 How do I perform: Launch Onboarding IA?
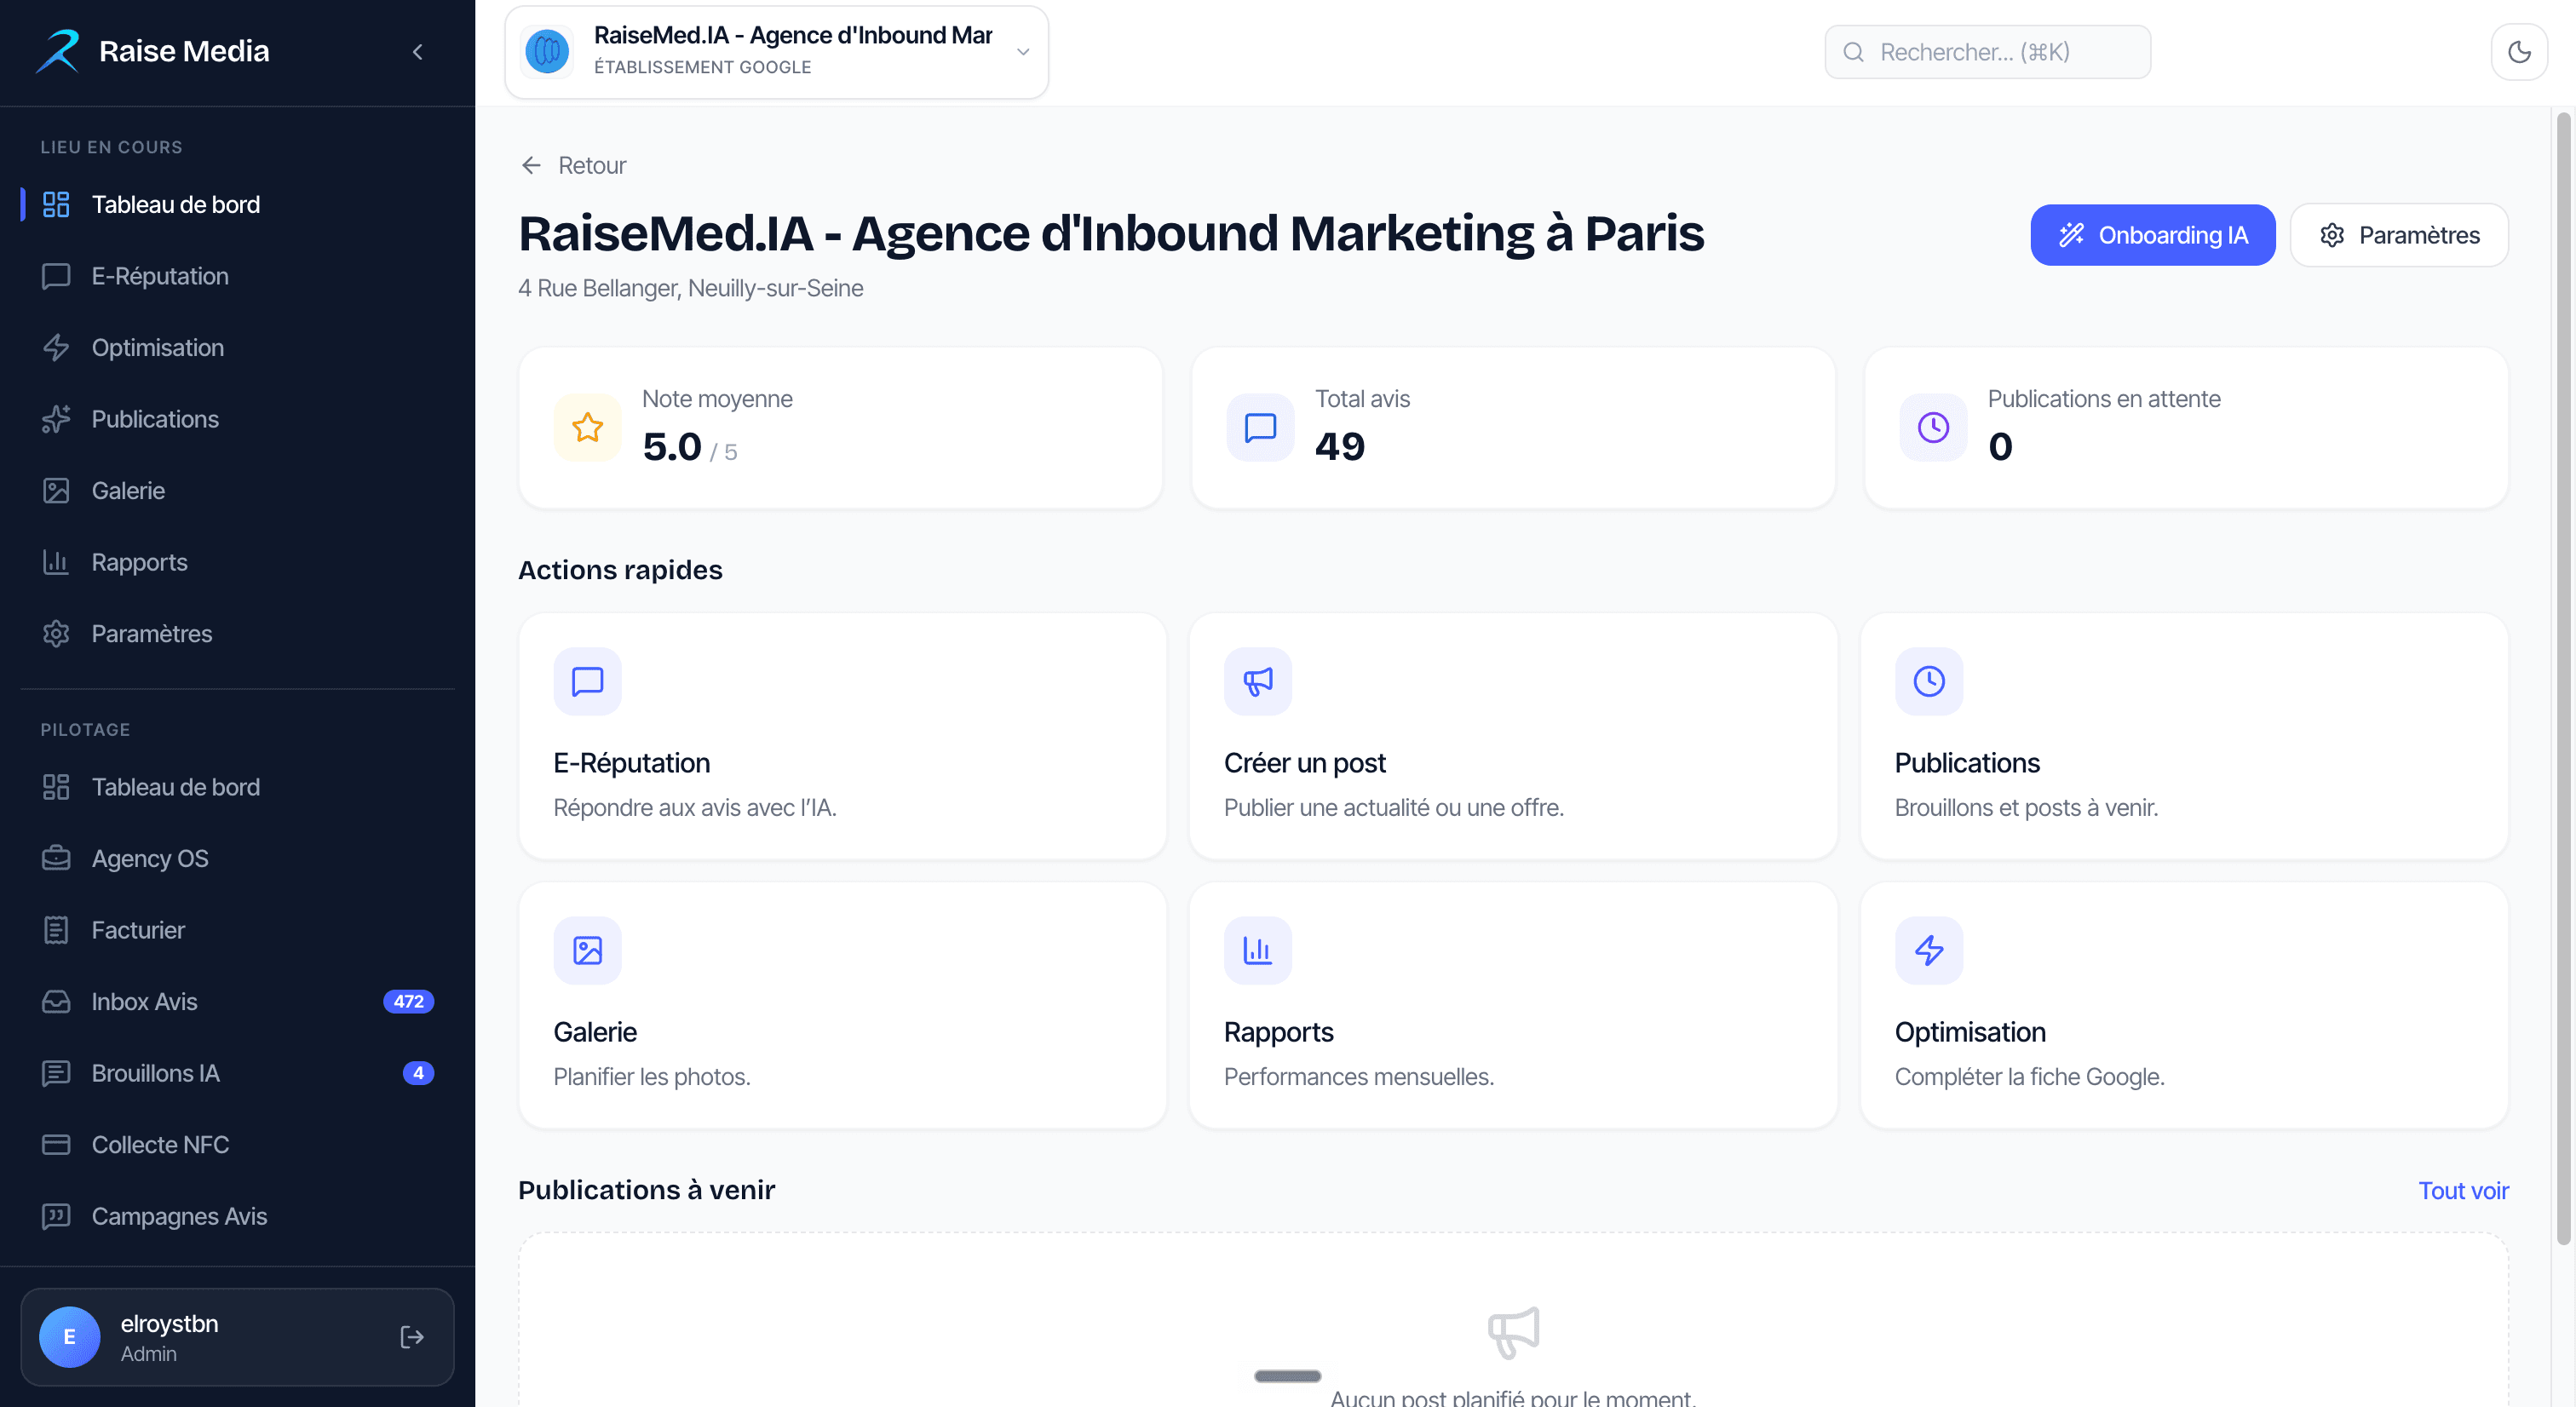[2152, 235]
